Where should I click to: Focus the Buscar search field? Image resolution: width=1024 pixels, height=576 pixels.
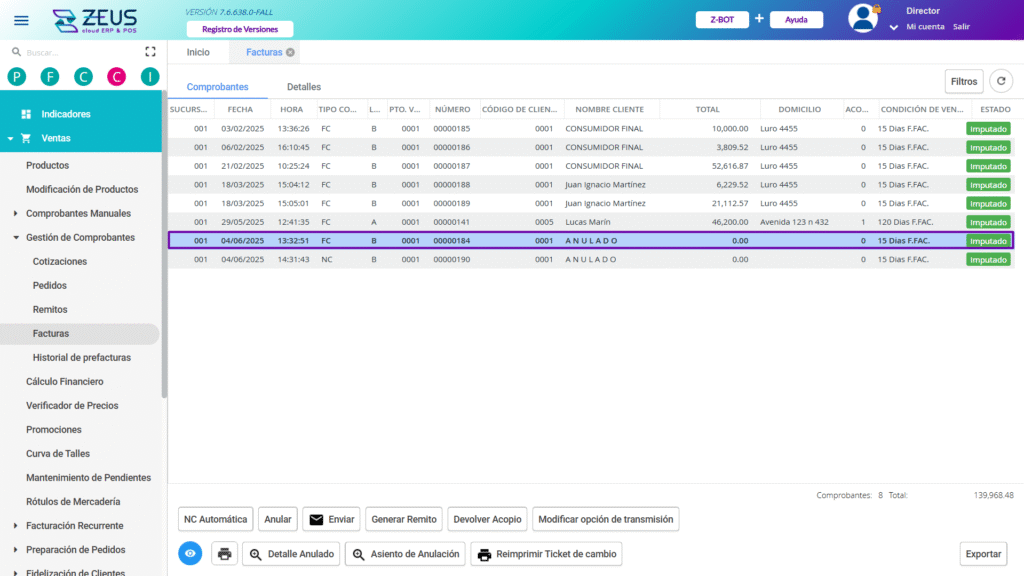click(x=82, y=52)
